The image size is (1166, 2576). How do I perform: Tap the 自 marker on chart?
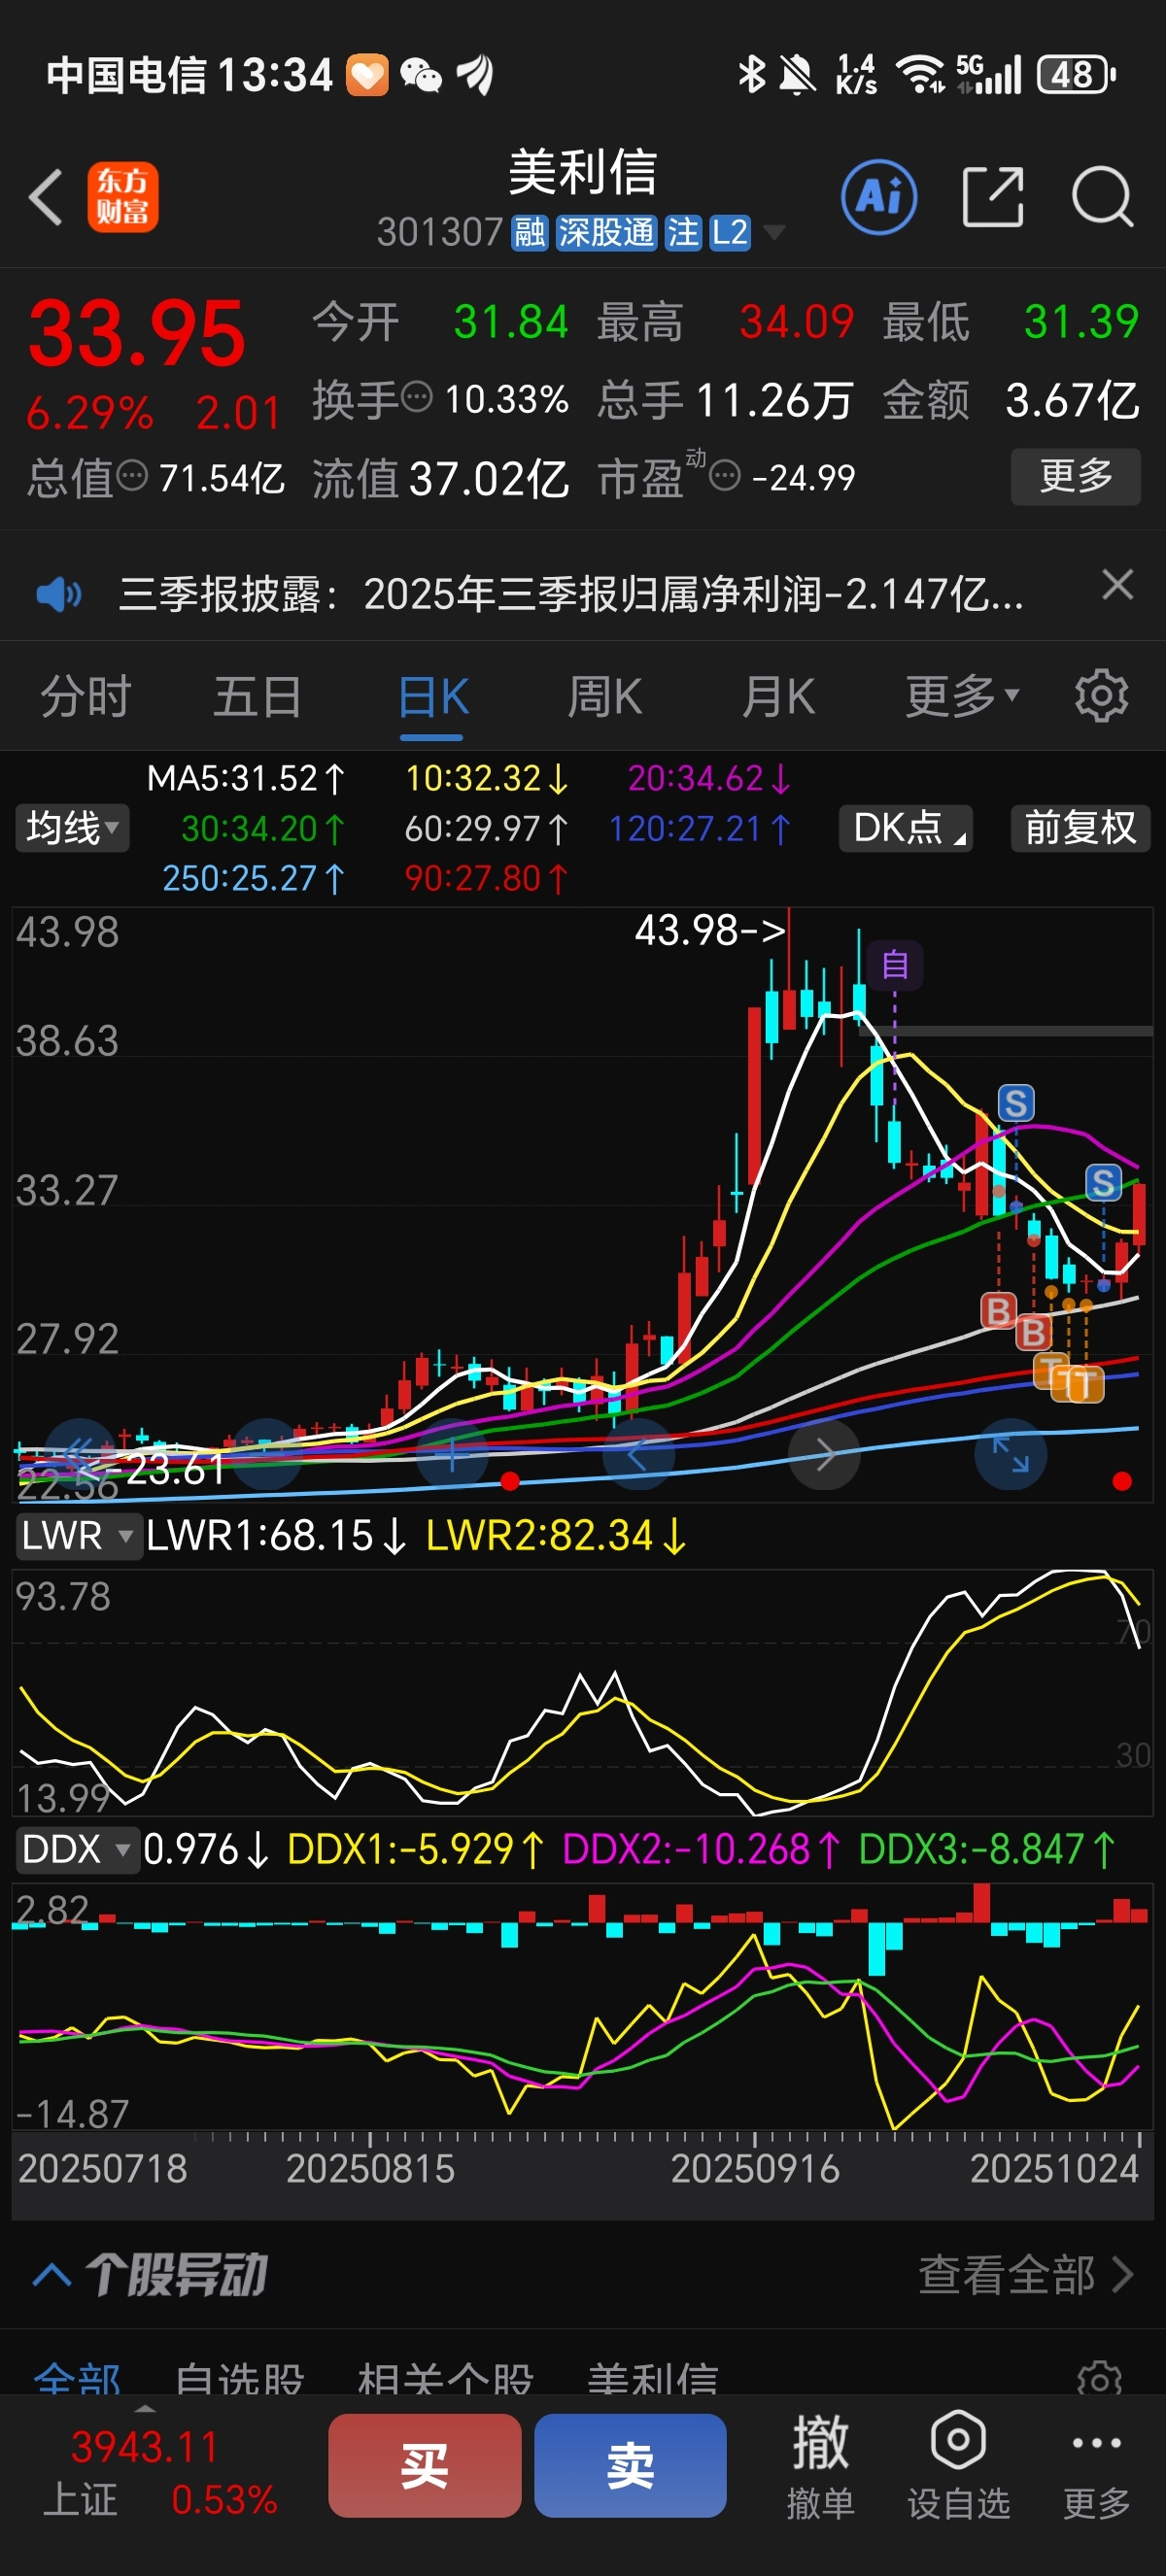[894, 965]
